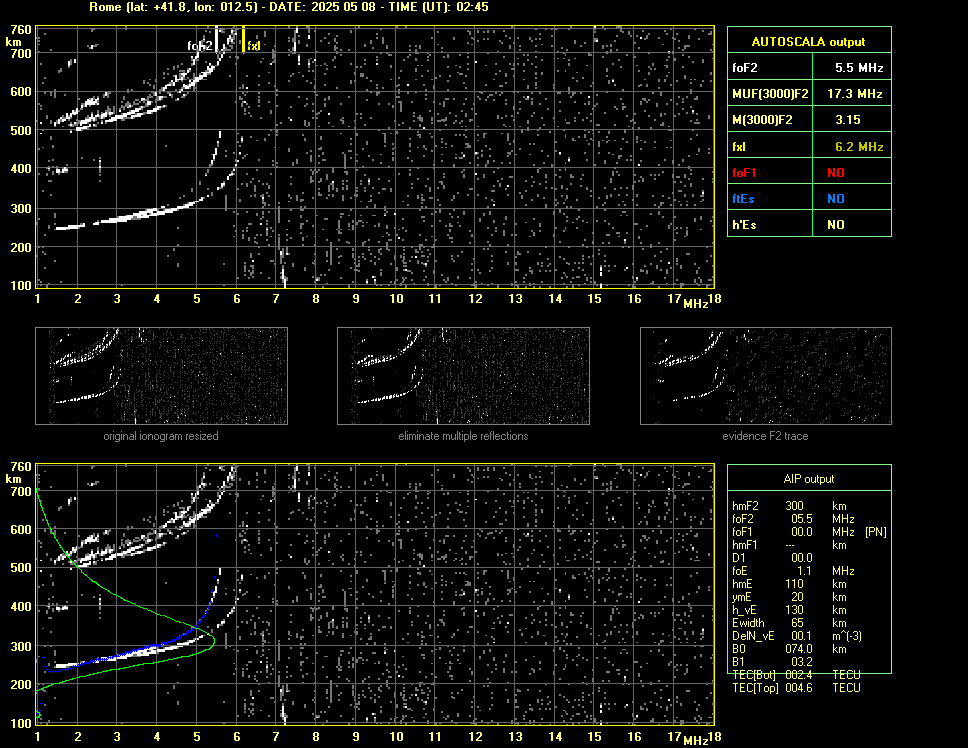968x748 pixels.
Task: Click the AIP foF1 00.0 MHz row
Action: click(x=809, y=531)
